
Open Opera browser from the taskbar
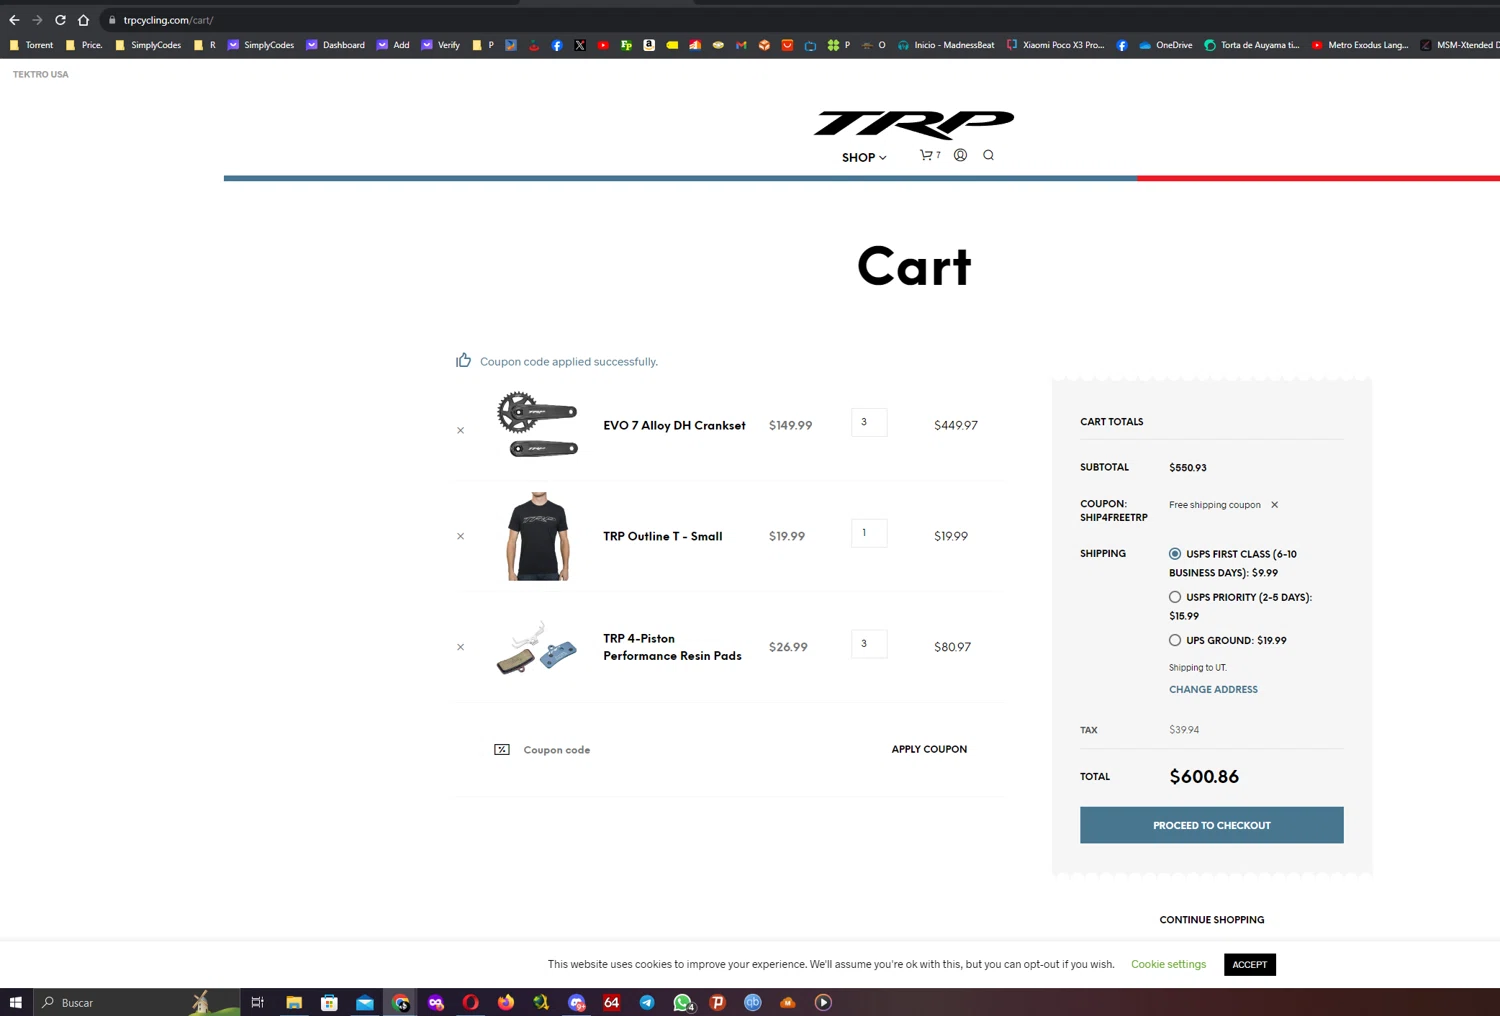471,1002
